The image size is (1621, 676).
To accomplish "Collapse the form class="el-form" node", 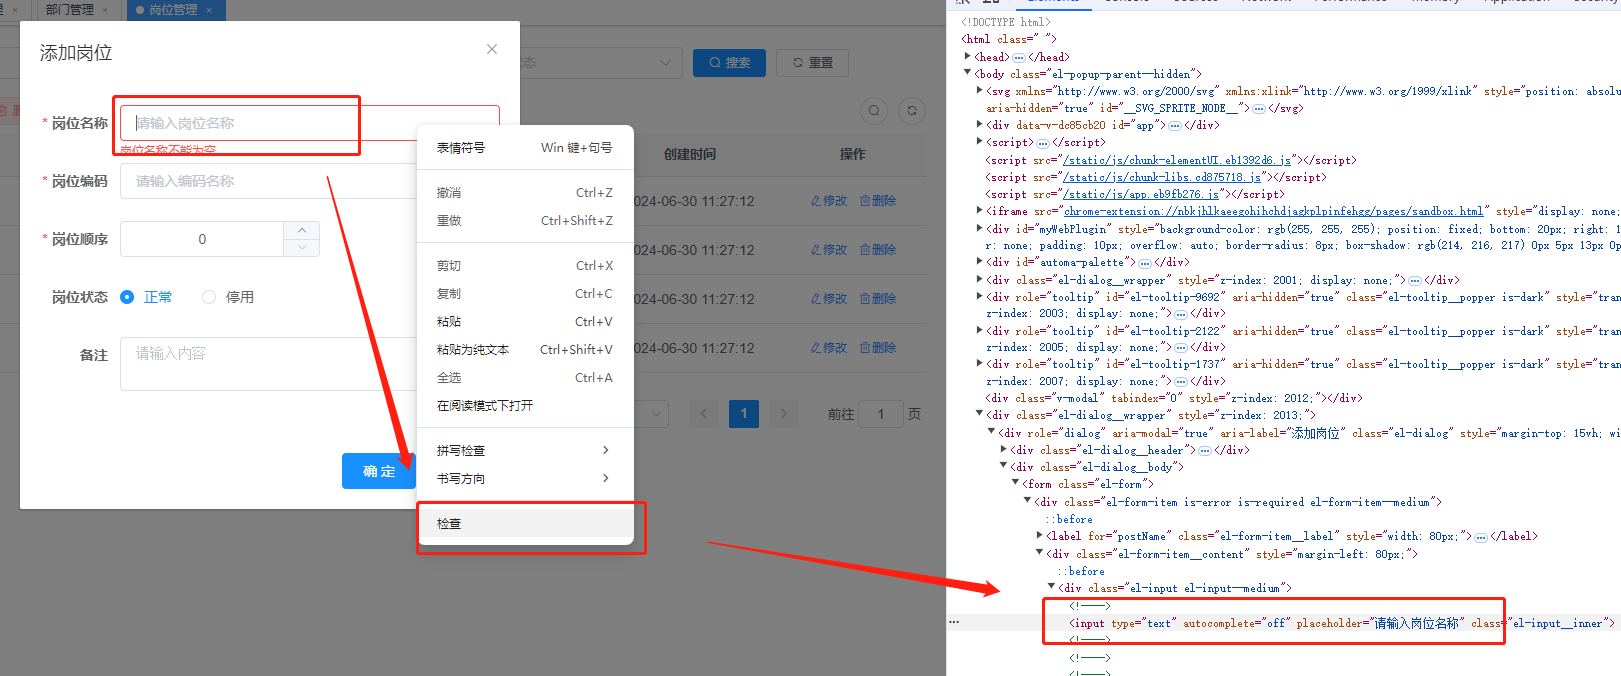I will [x=1015, y=484].
